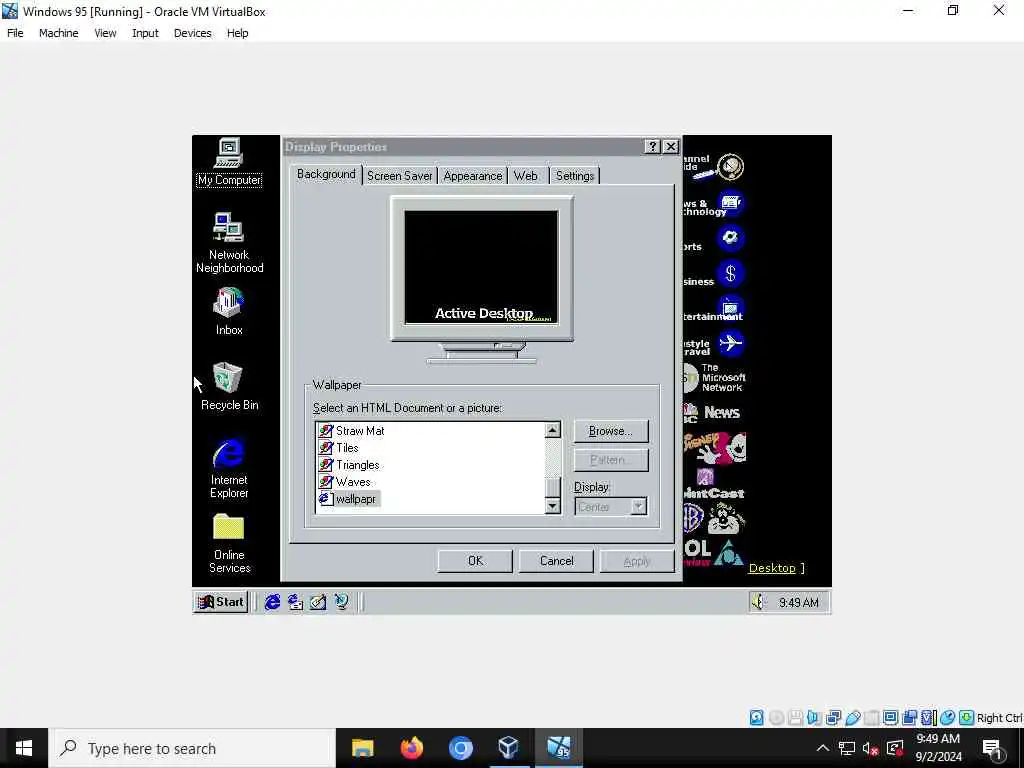Switch to the Settings tab
The image size is (1024, 768).
point(575,176)
